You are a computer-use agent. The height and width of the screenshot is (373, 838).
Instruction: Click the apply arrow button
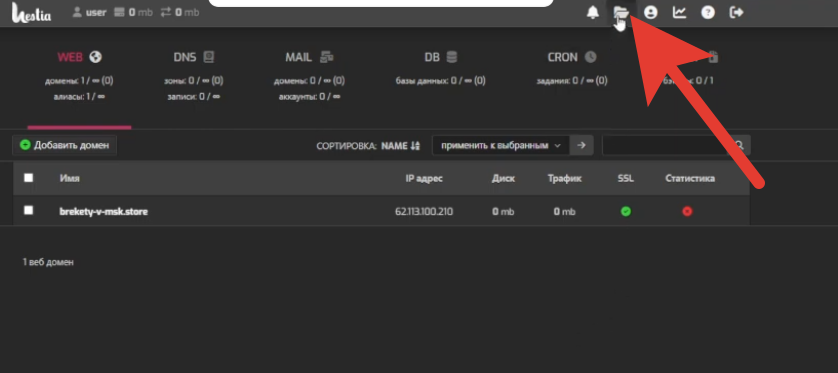pyautogui.click(x=581, y=145)
